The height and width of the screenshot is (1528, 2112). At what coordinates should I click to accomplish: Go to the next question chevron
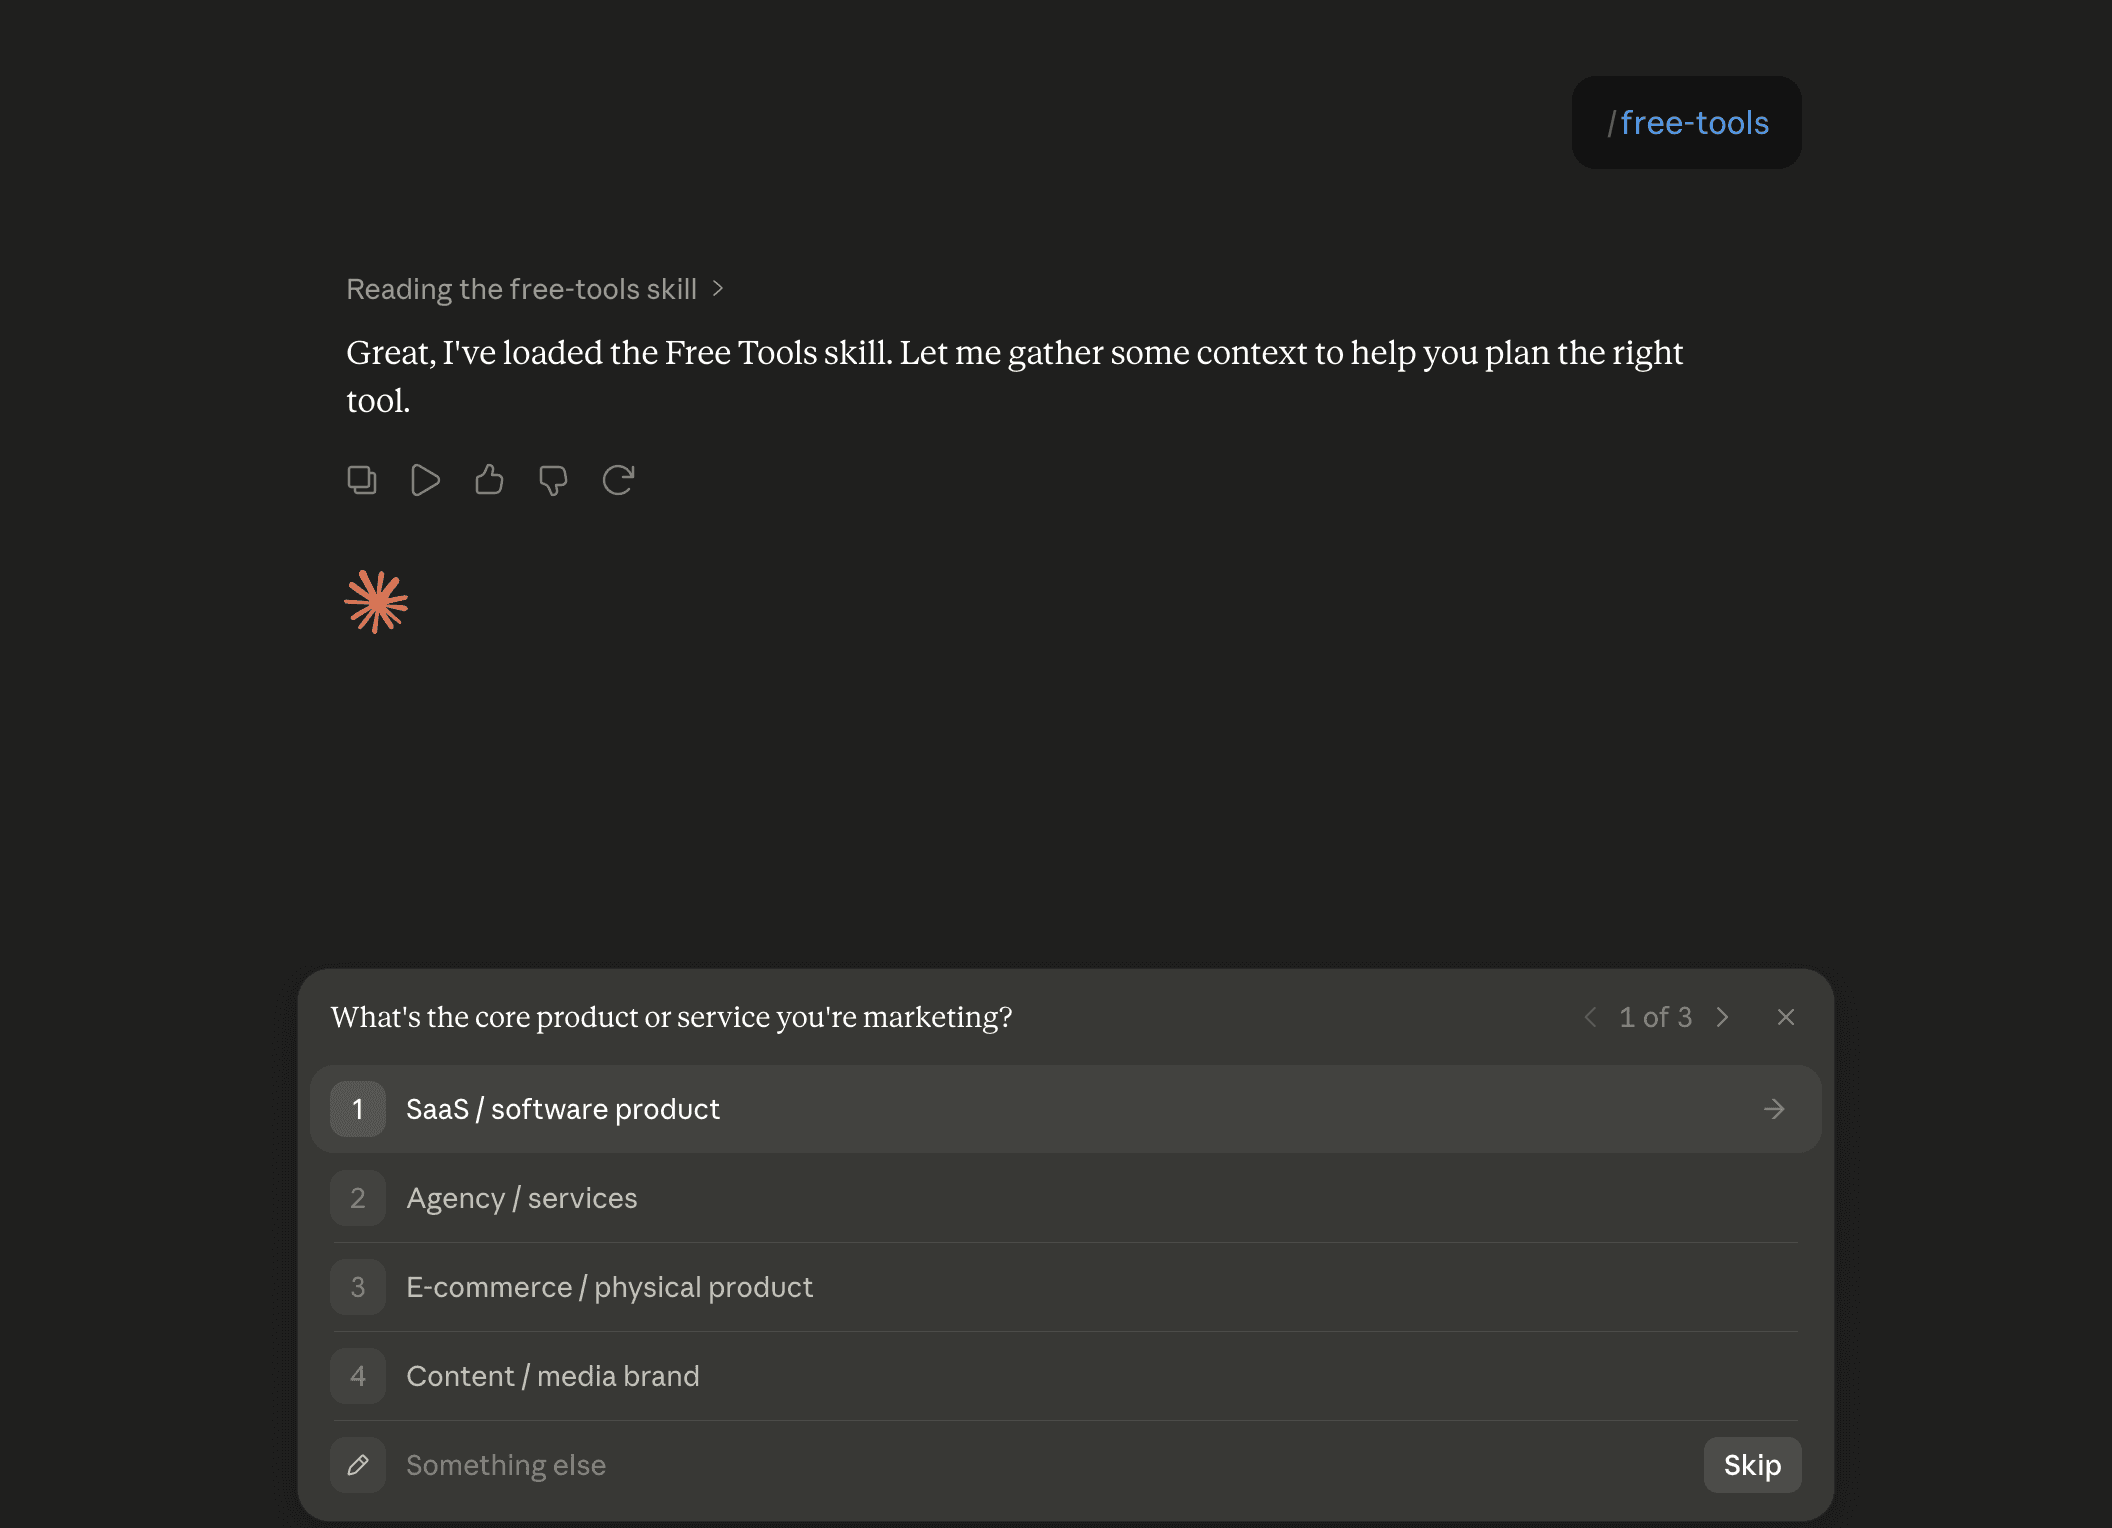pos(1722,1017)
